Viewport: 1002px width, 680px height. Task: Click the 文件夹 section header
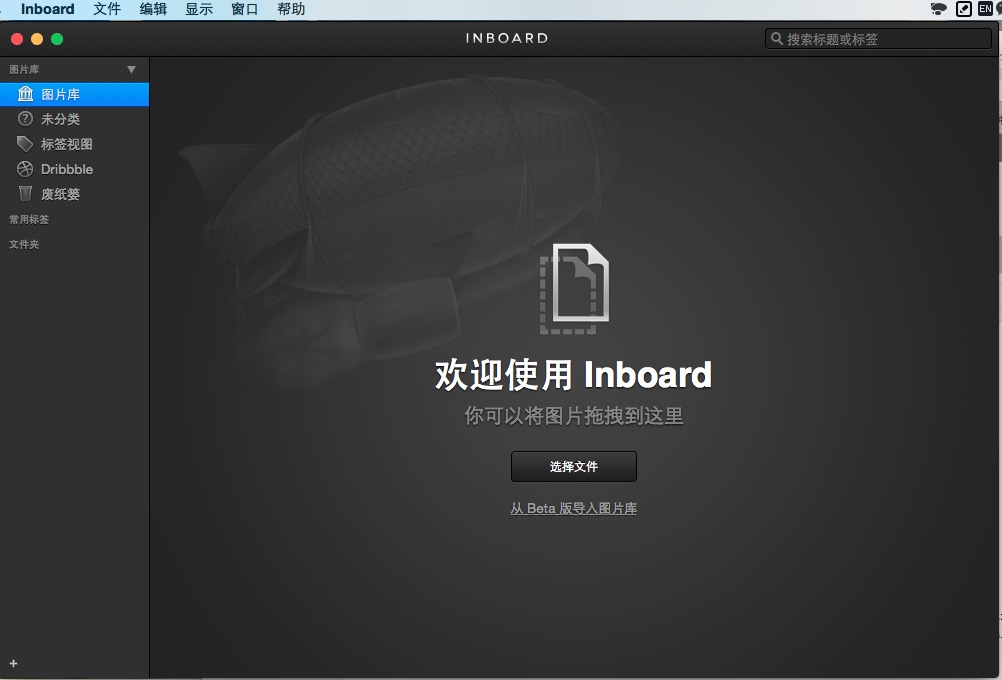(x=24, y=244)
